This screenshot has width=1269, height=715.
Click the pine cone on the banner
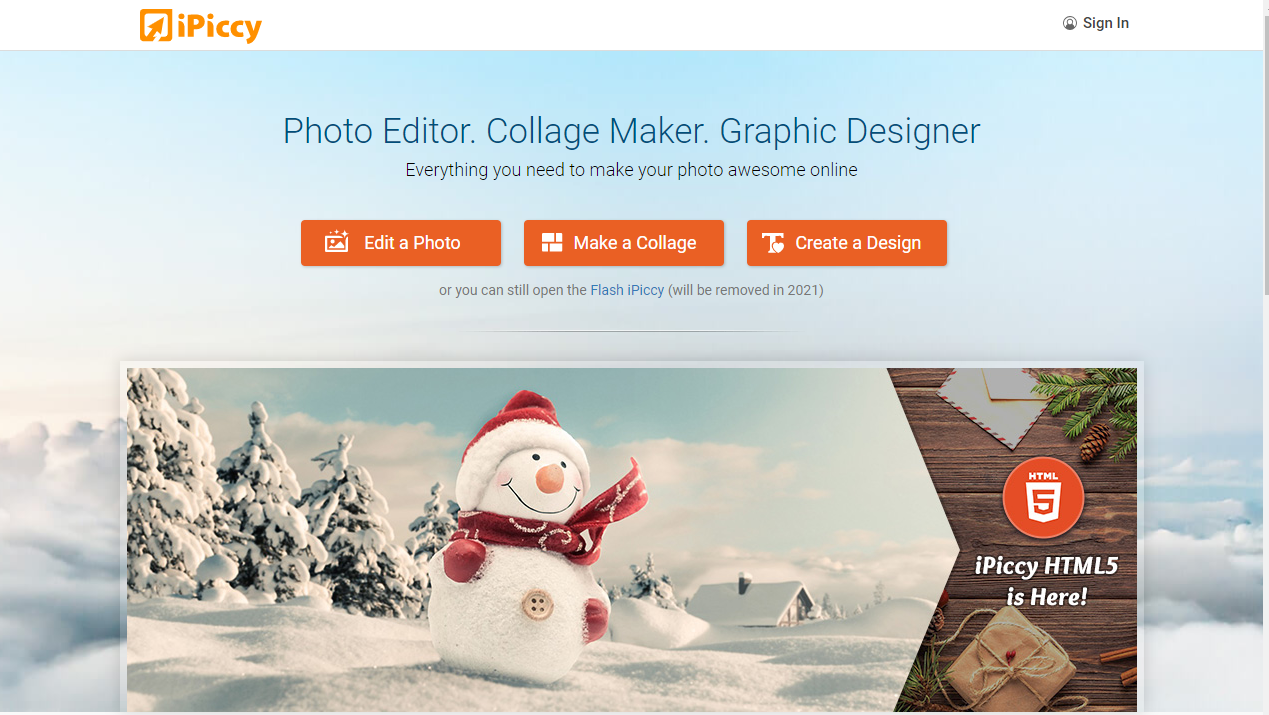pos(1094,441)
